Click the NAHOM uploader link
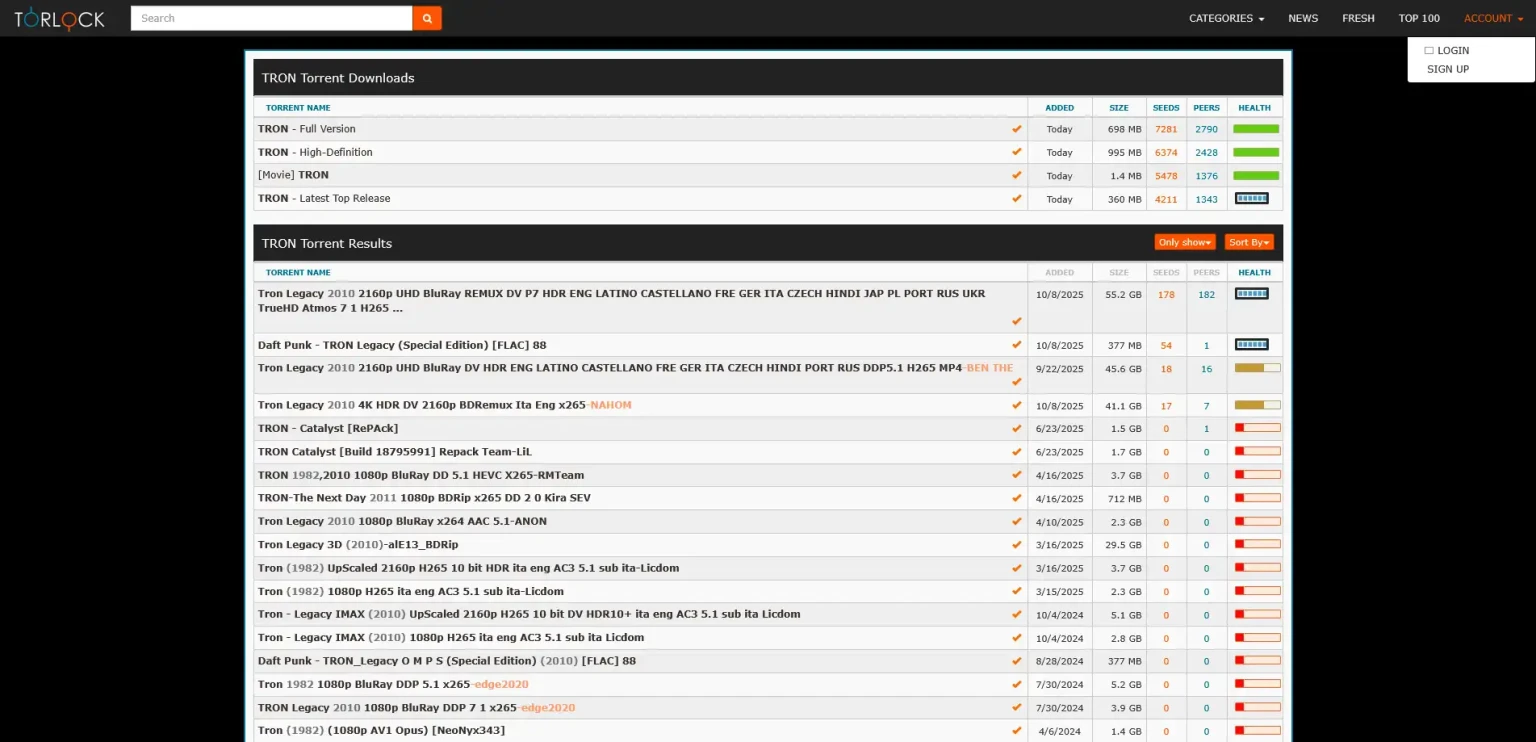Image resolution: width=1536 pixels, height=742 pixels. [x=611, y=405]
